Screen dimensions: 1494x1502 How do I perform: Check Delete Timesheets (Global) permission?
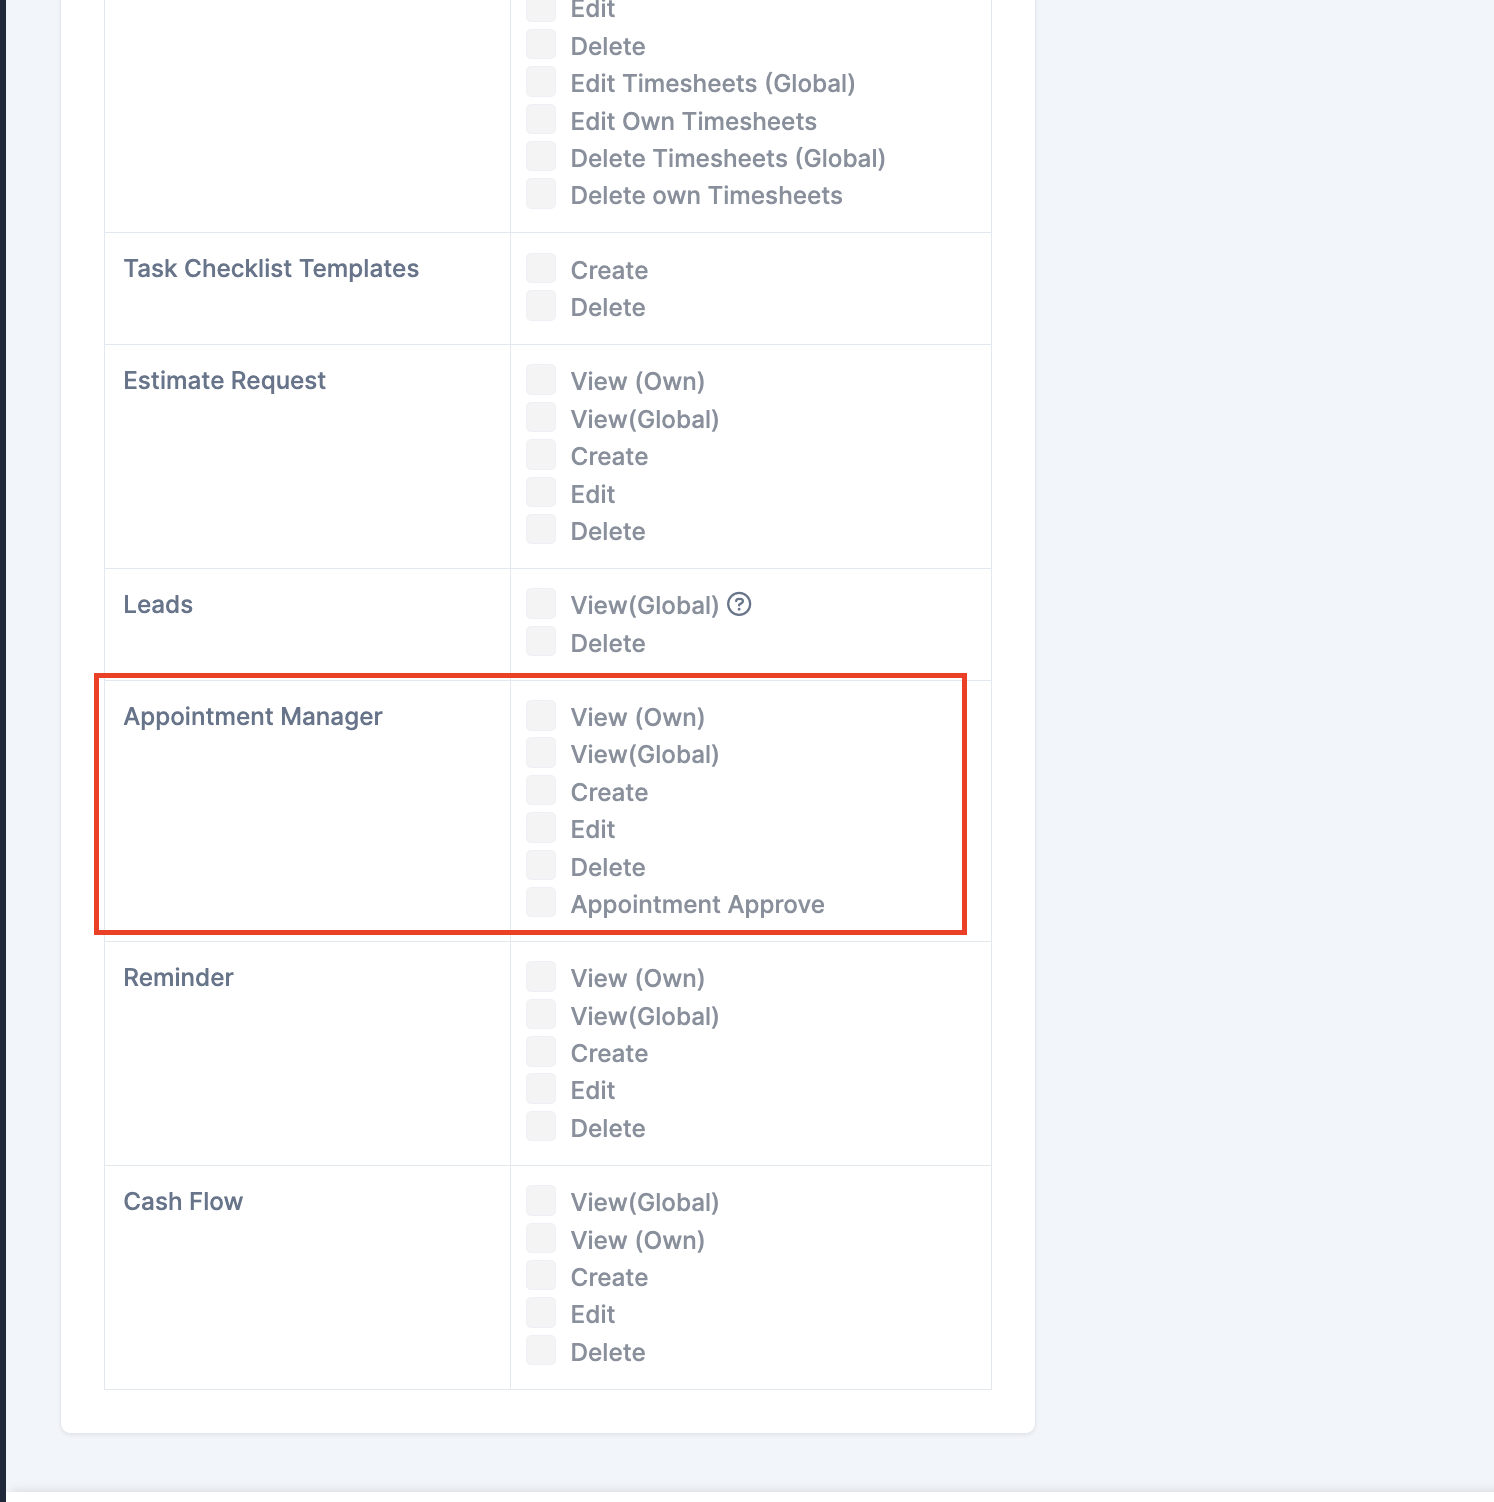(540, 156)
